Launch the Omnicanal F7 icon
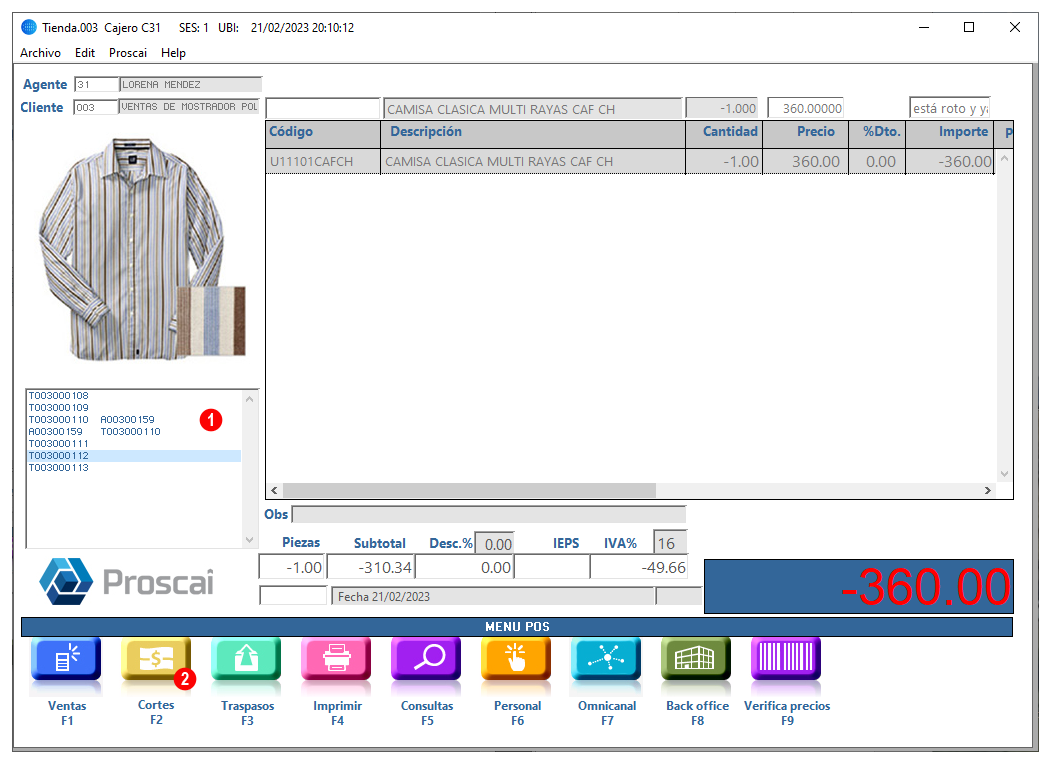Screen dimensions: 1049x762 point(606,658)
